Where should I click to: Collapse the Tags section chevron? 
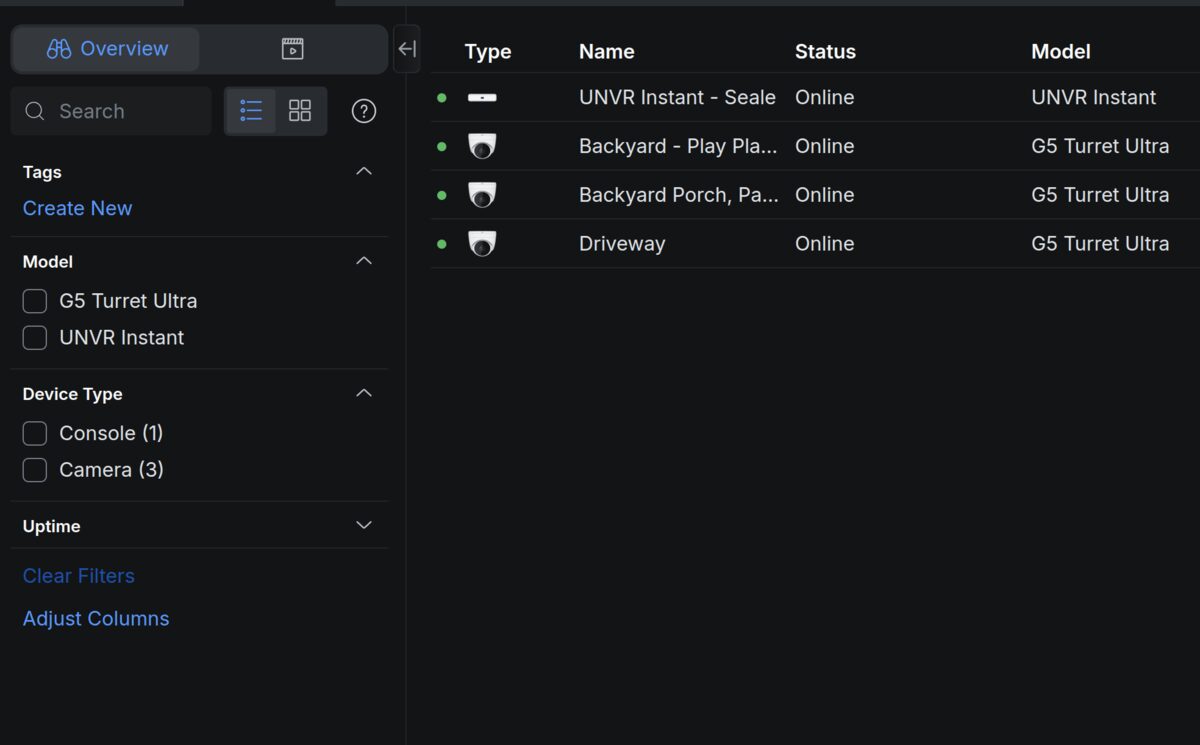364,171
